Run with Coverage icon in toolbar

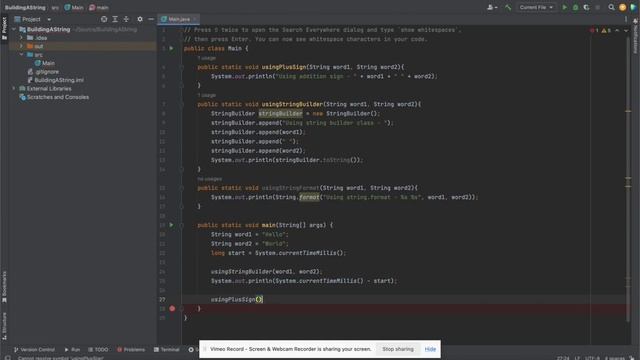(x=587, y=7)
